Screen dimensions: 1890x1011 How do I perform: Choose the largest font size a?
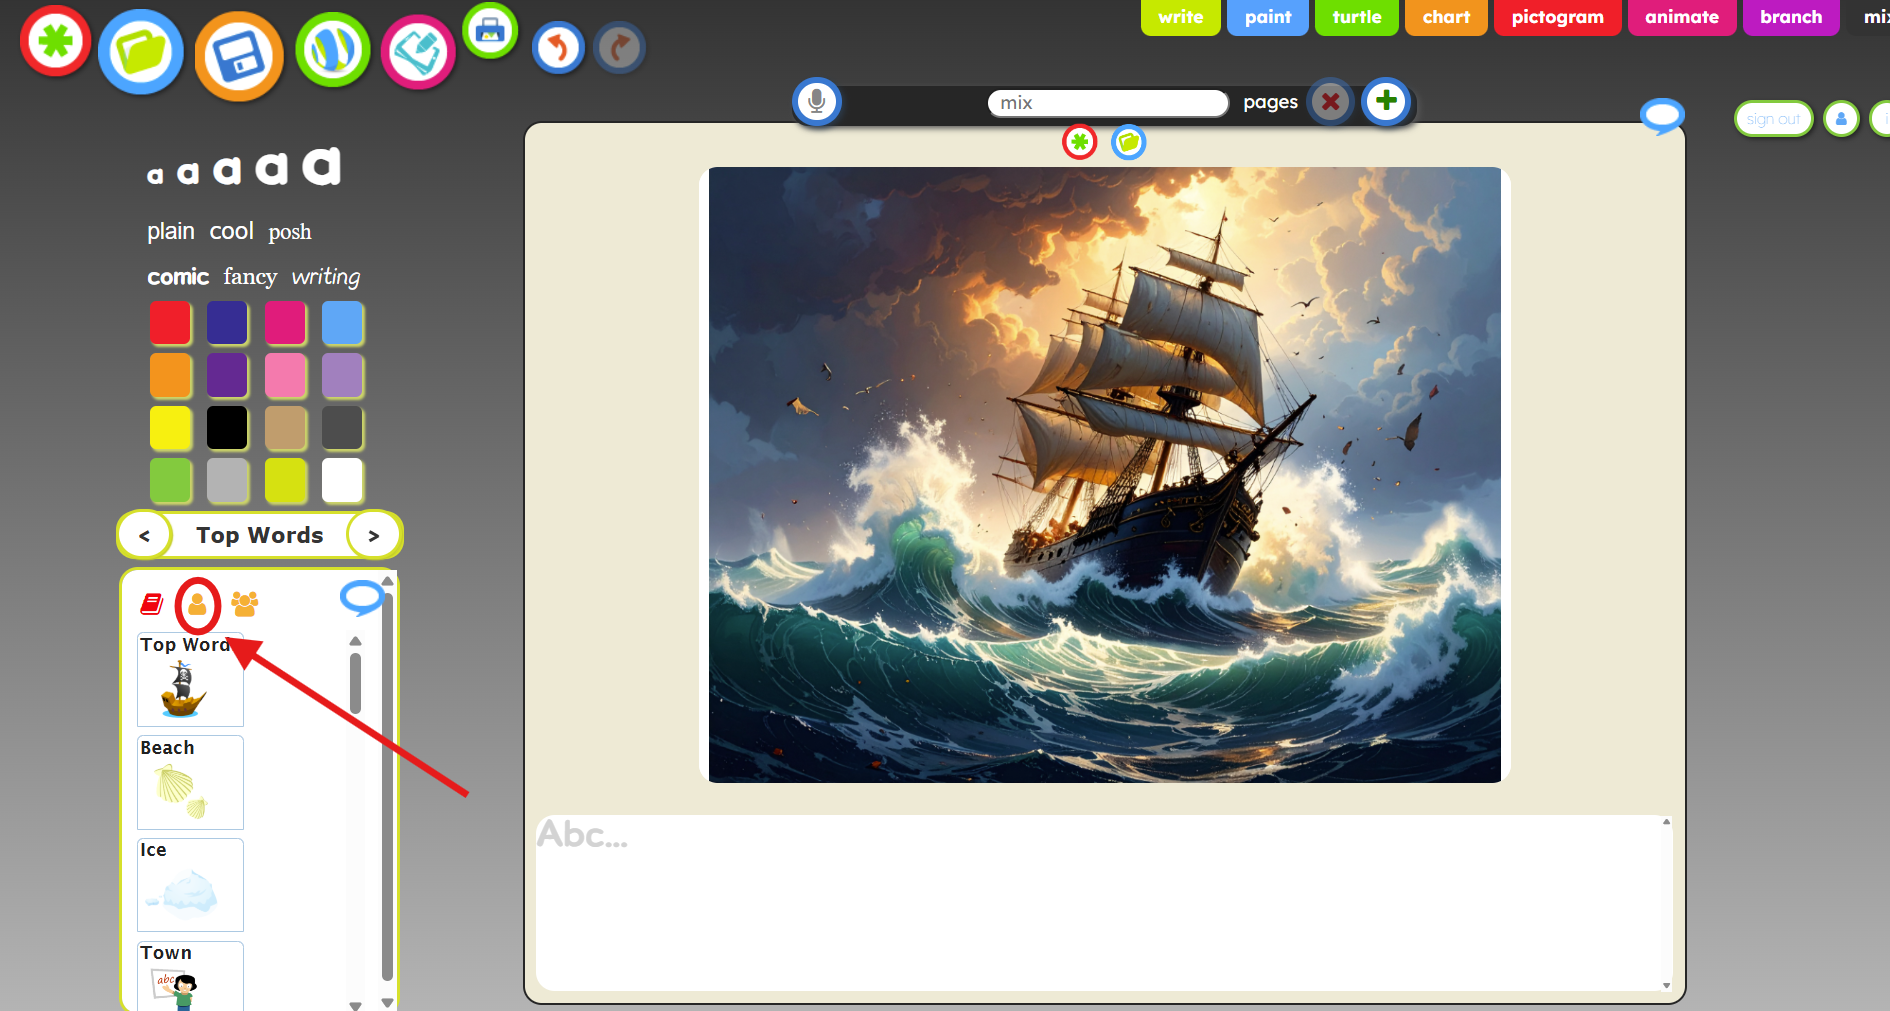pos(322,165)
